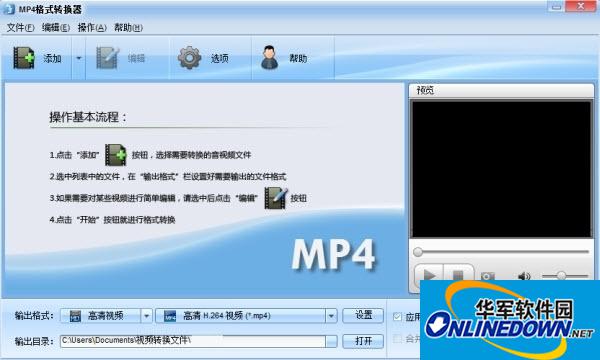Click the 操作基本流程 heading text

[88, 117]
